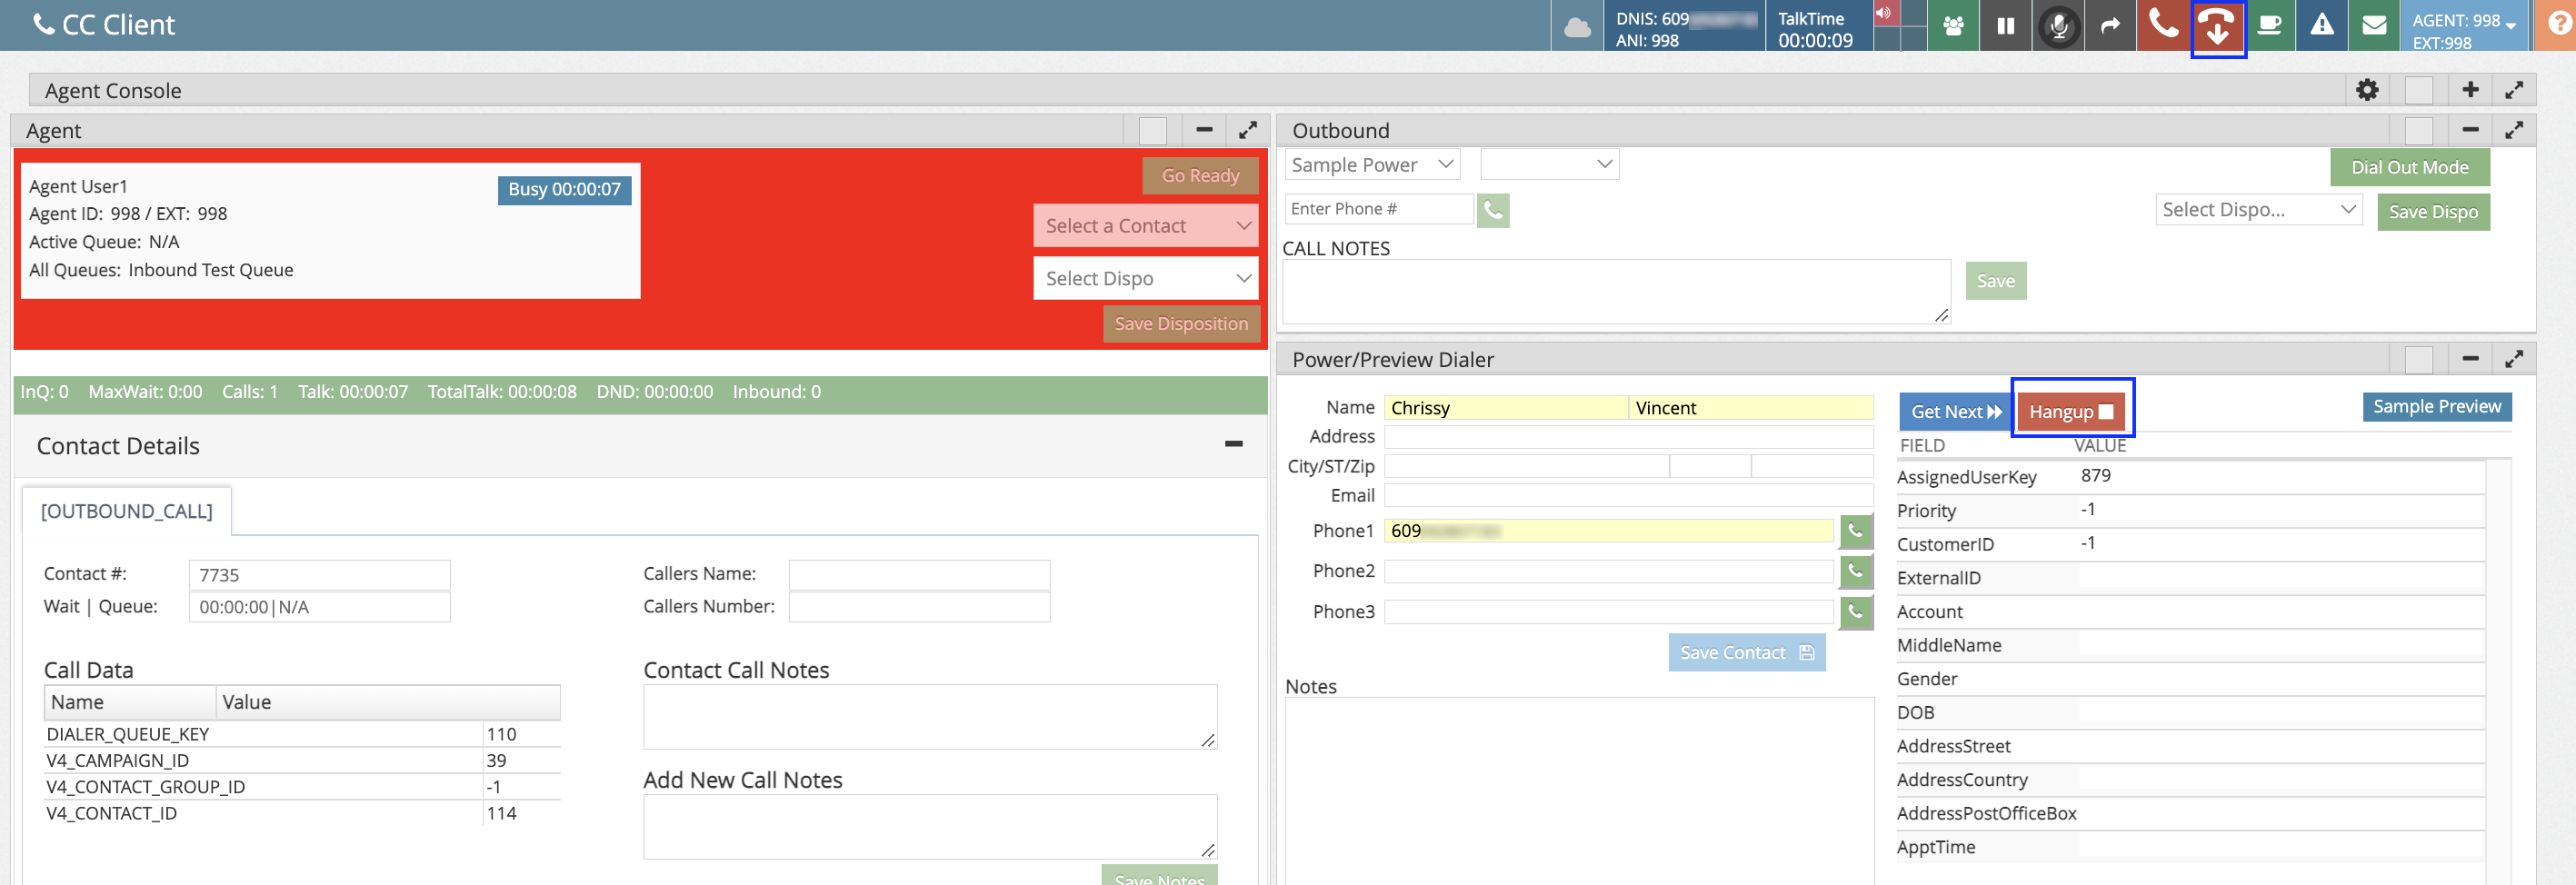
Task: Expand the Agent panel to fullscreen
Action: pyautogui.click(x=1247, y=130)
